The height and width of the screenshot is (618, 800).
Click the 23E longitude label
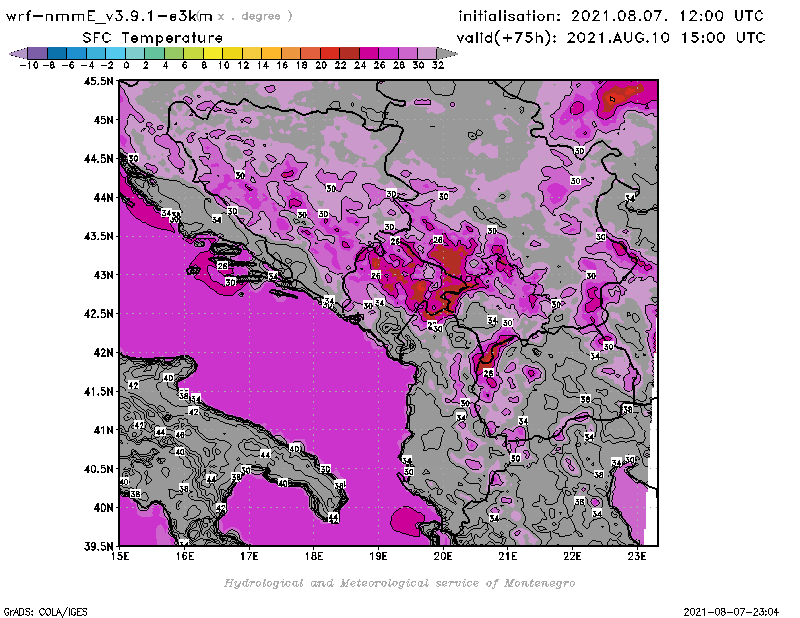pyautogui.click(x=637, y=556)
